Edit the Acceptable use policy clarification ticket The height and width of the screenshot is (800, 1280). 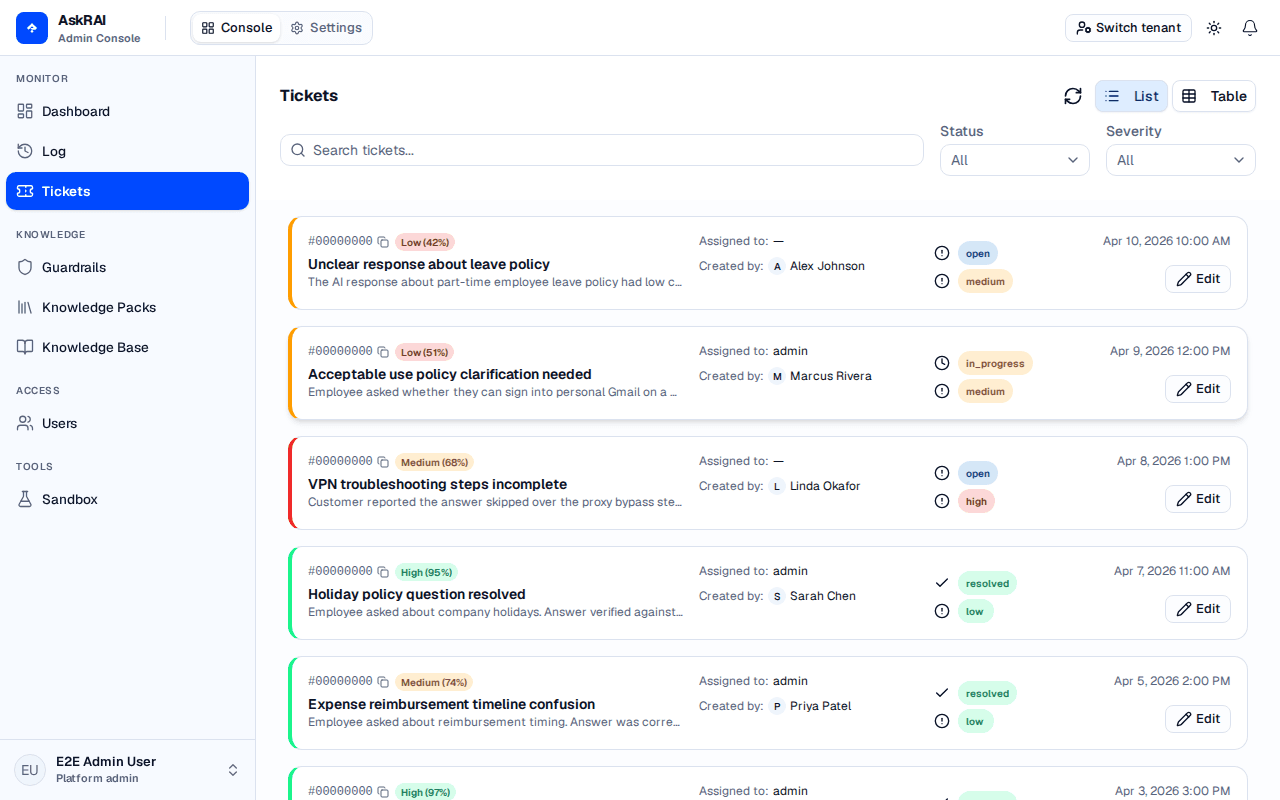click(x=1198, y=389)
